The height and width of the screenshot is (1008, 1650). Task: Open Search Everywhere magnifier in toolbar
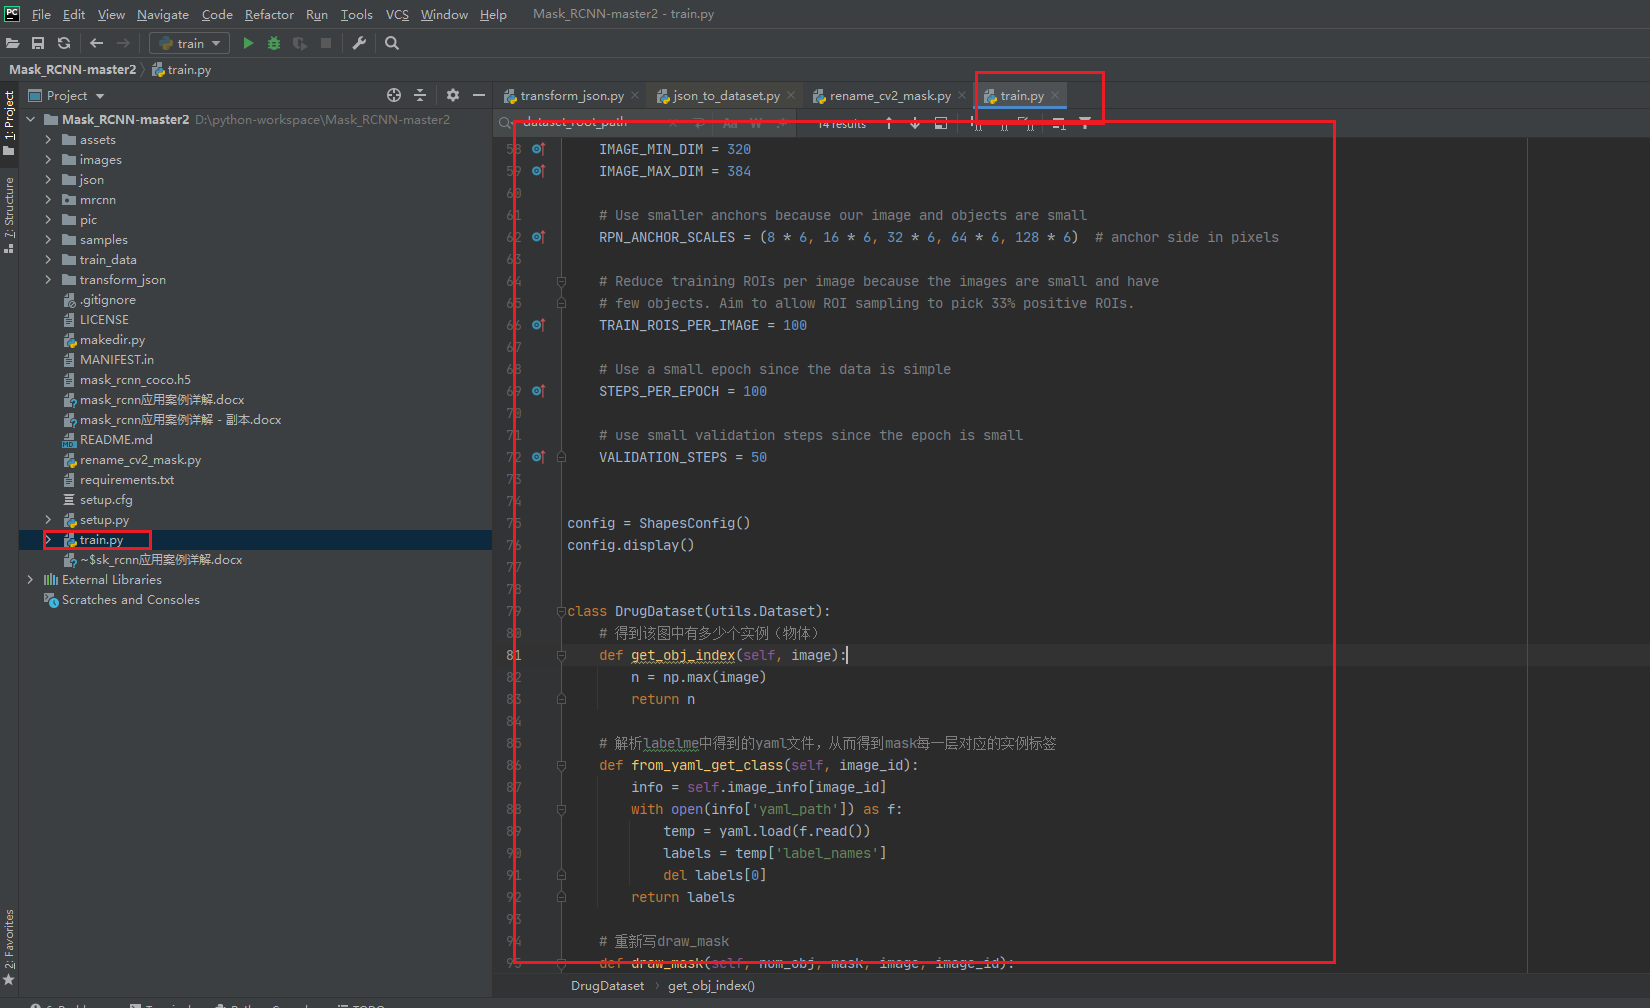[x=392, y=43]
